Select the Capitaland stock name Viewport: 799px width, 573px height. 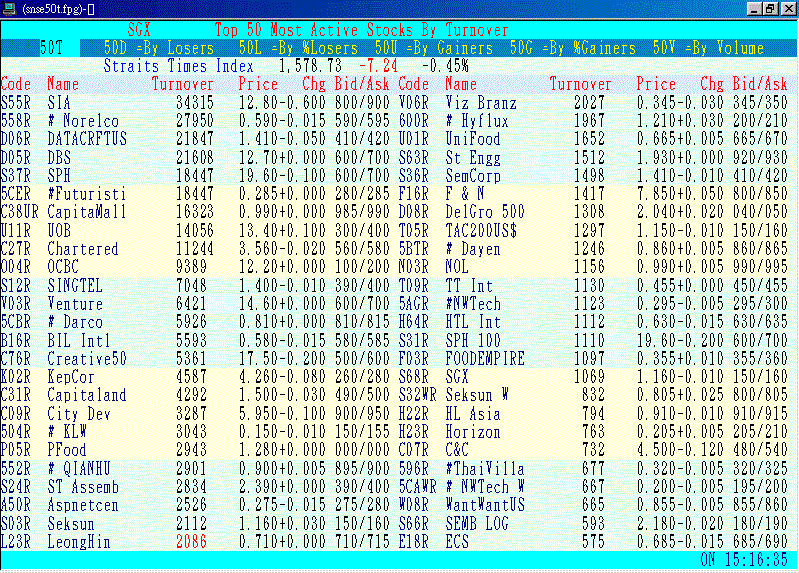87,395
